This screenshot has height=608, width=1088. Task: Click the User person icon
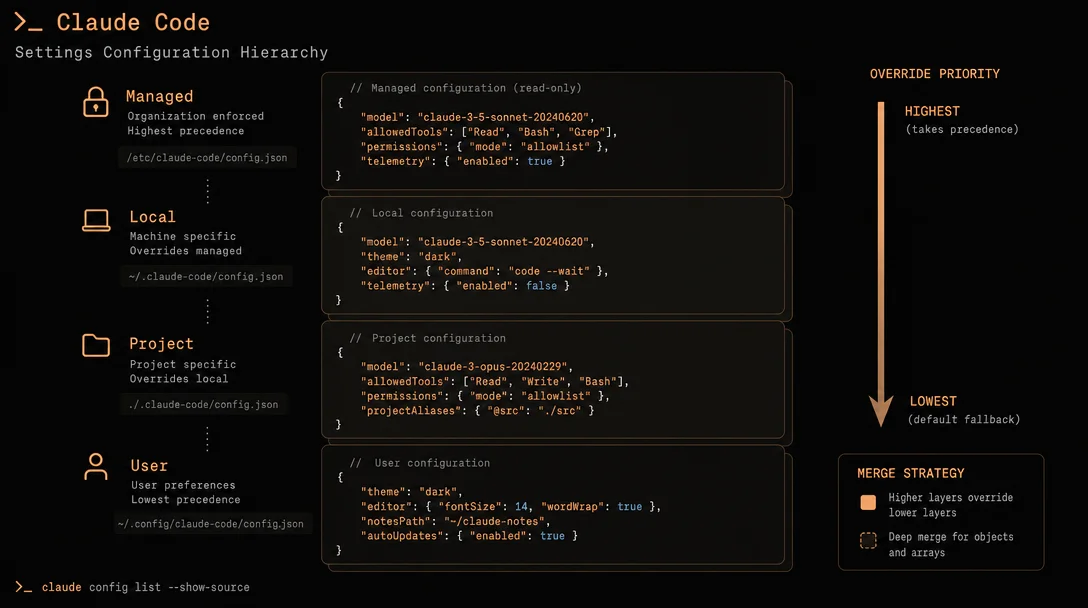(96, 466)
